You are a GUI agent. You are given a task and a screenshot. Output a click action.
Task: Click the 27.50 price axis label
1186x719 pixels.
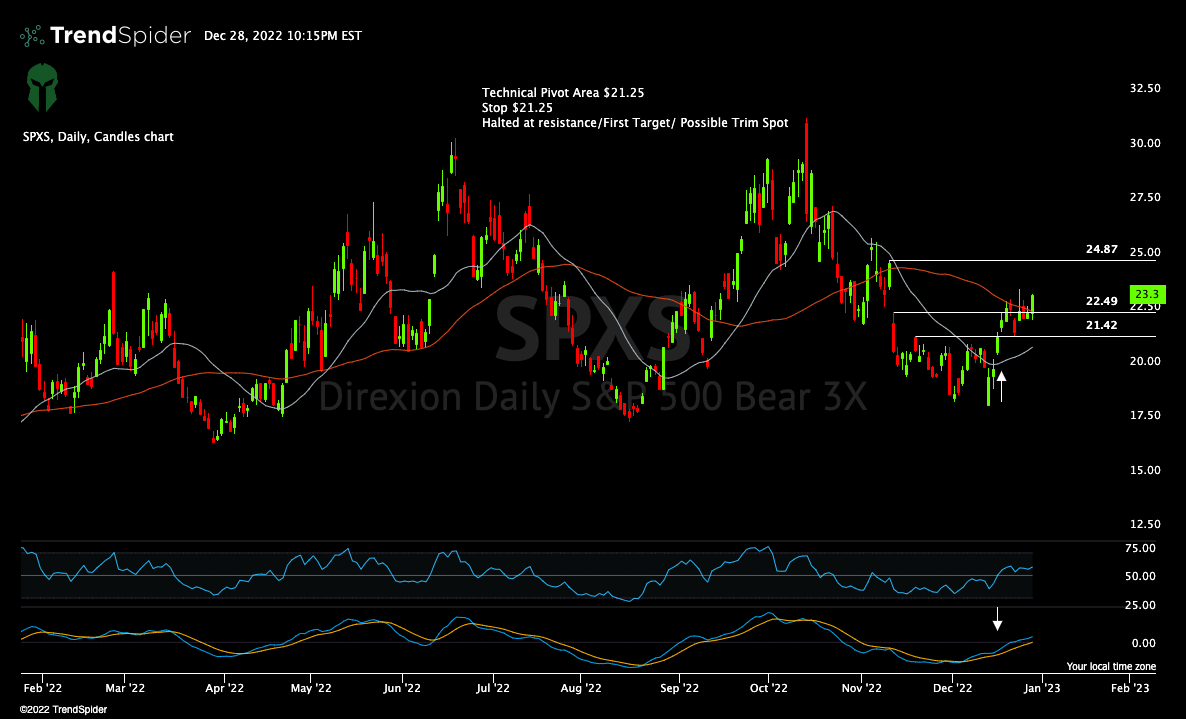[1145, 197]
